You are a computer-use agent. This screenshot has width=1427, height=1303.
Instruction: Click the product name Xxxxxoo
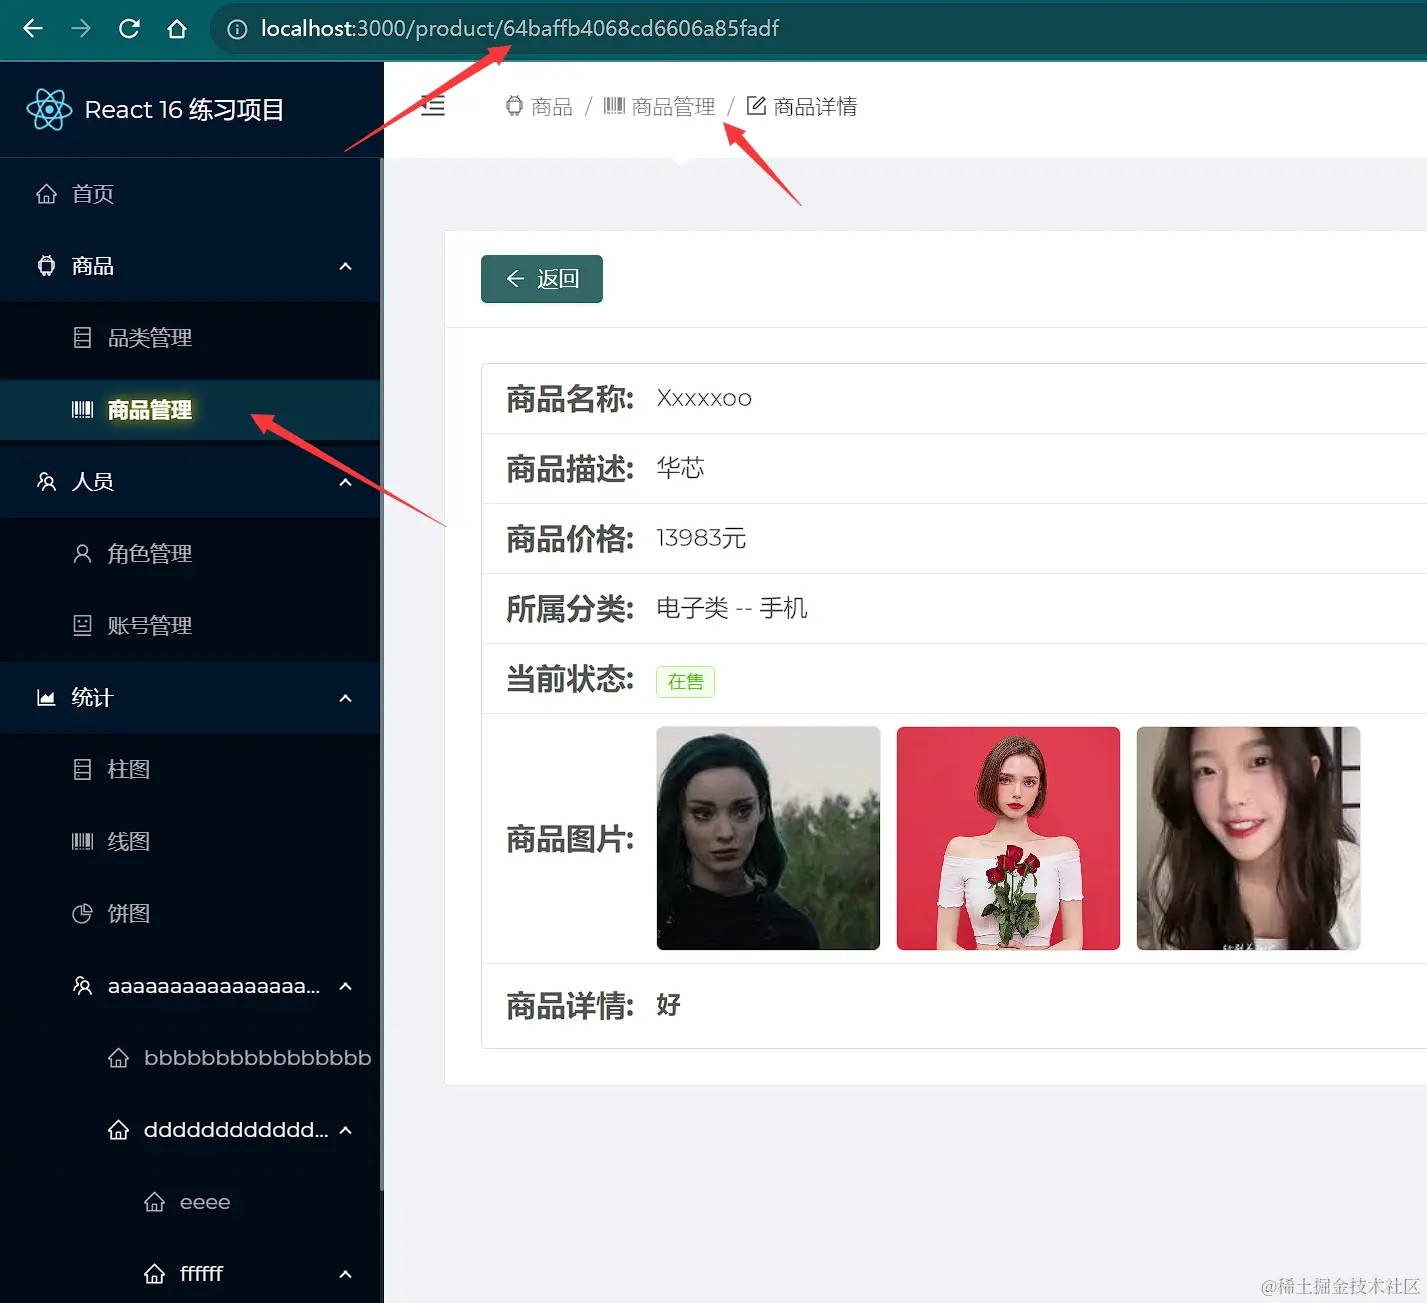[x=704, y=399]
